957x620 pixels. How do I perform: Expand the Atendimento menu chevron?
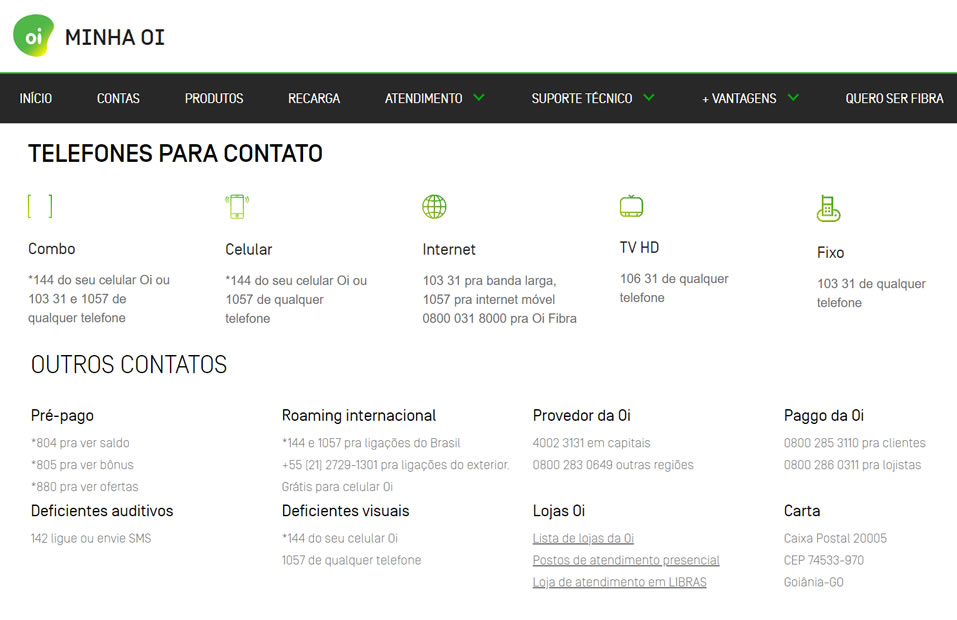point(479,98)
